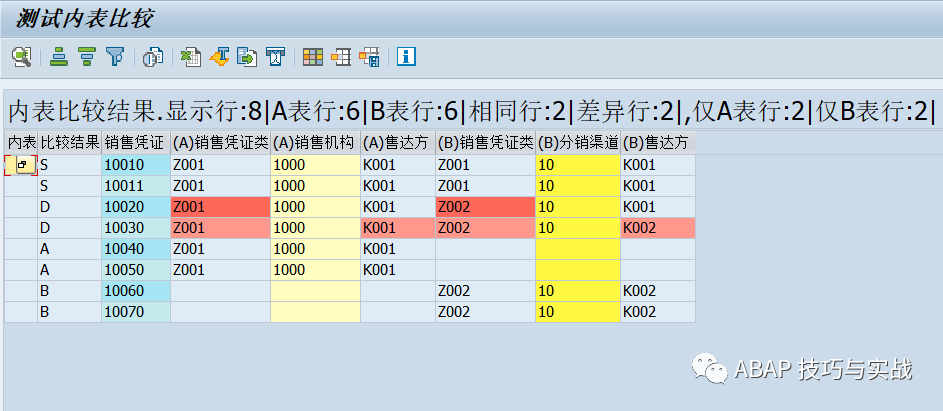The height and width of the screenshot is (411, 943).
Task: Click the (A) 1000 cell in row 10050
Action: pyautogui.click(x=315, y=270)
